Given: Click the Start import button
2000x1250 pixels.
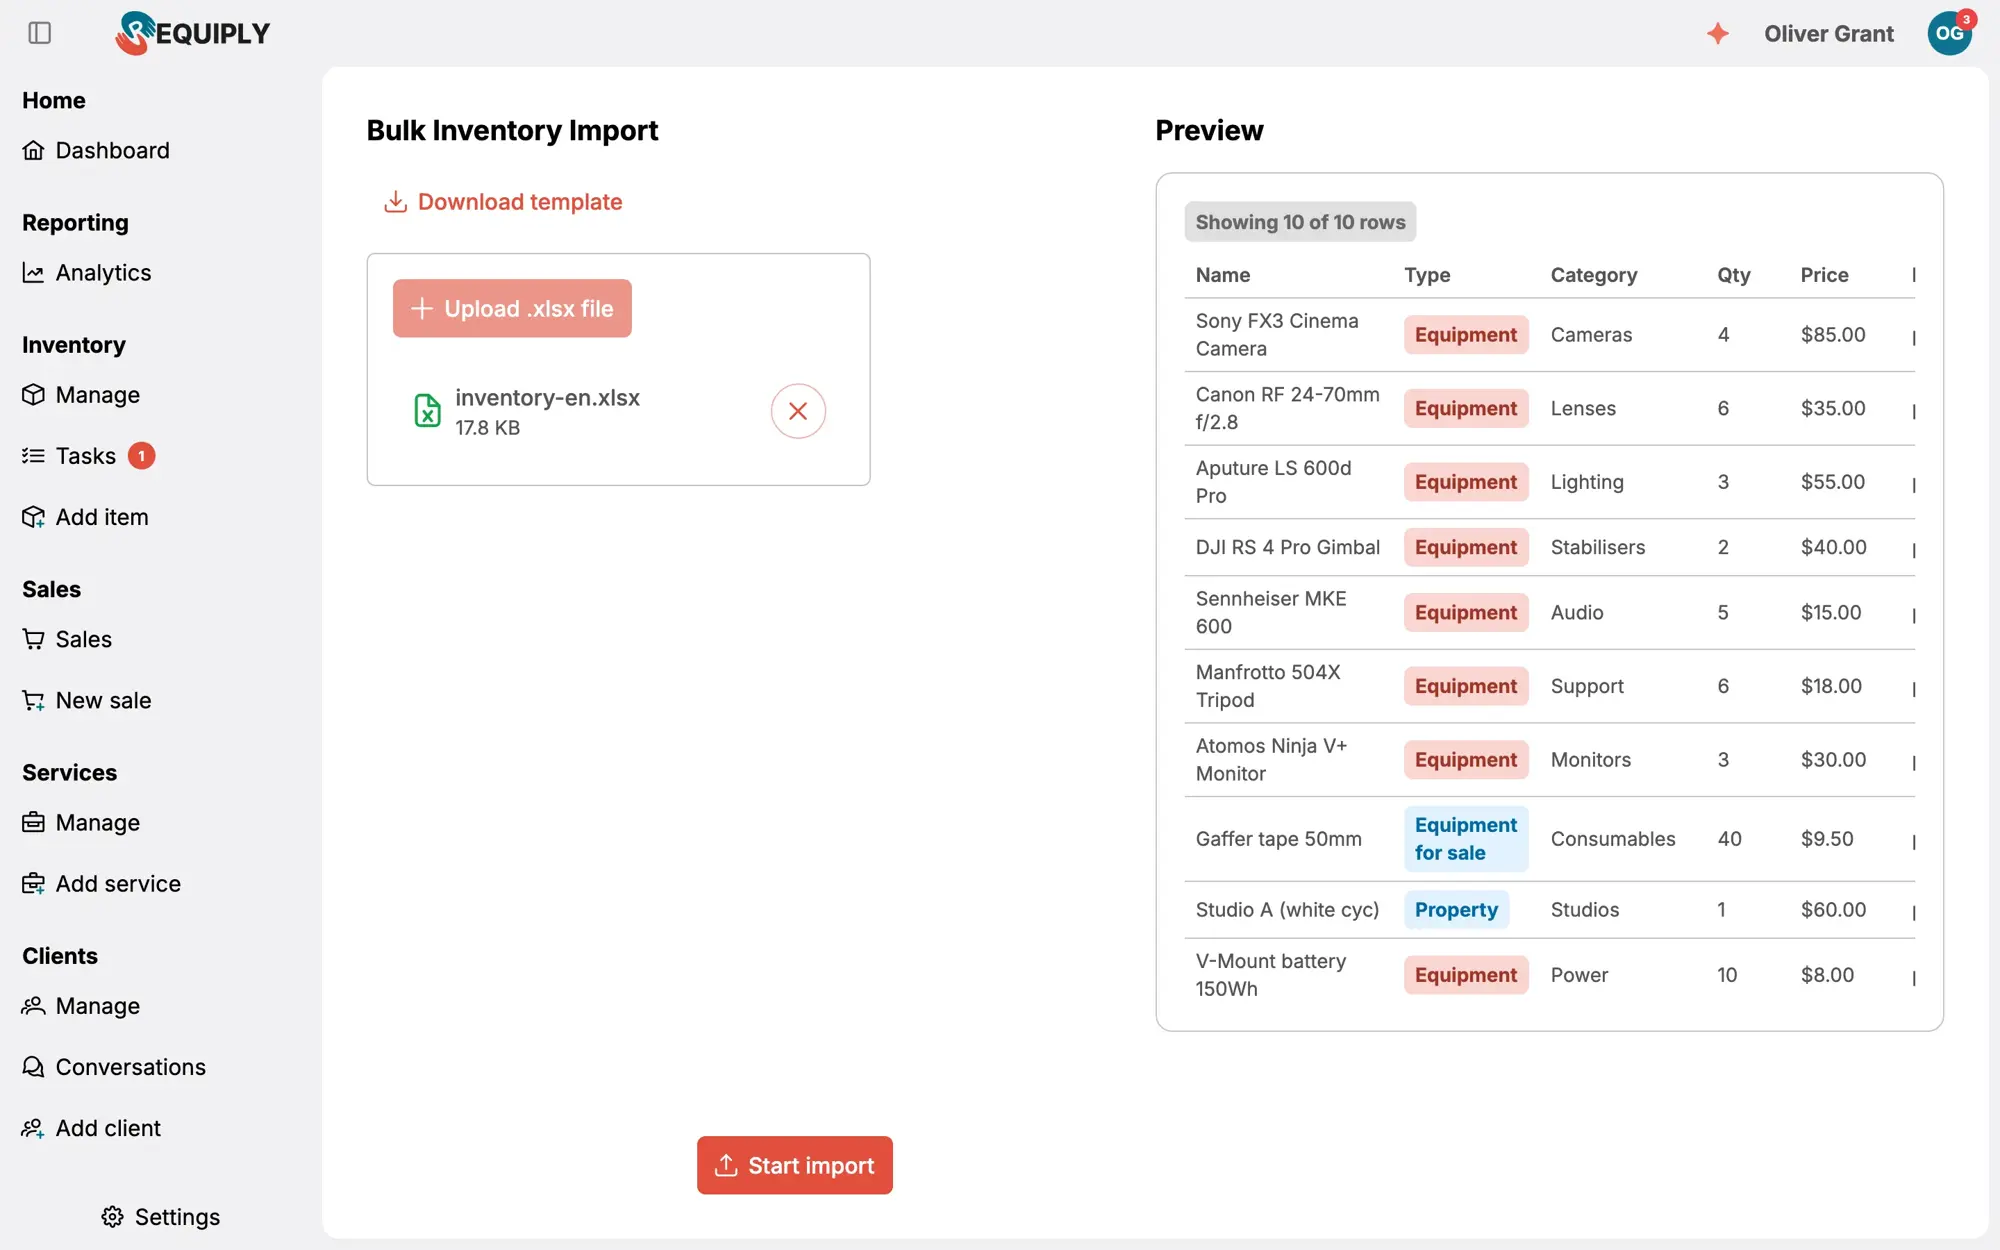Looking at the screenshot, I should coord(795,1165).
